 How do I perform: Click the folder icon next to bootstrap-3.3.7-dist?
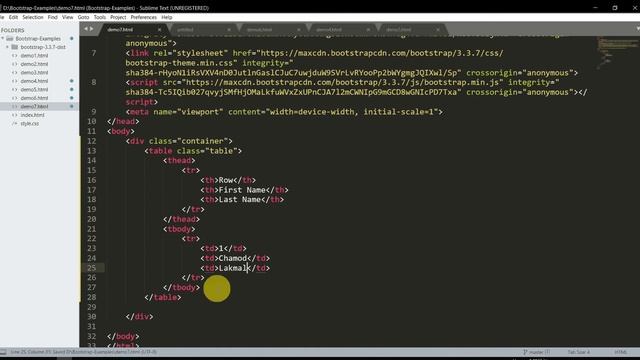[15, 47]
